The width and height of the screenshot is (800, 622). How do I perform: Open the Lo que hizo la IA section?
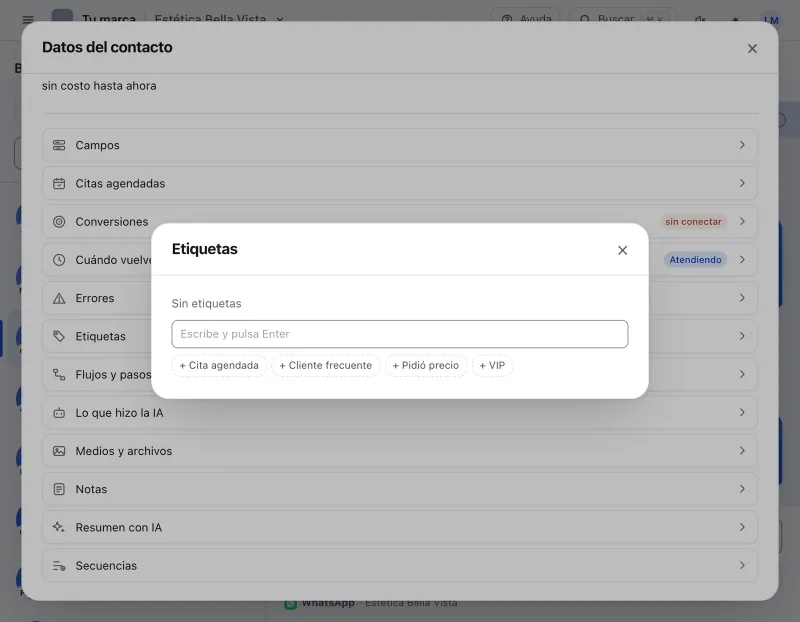tap(400, 413)
